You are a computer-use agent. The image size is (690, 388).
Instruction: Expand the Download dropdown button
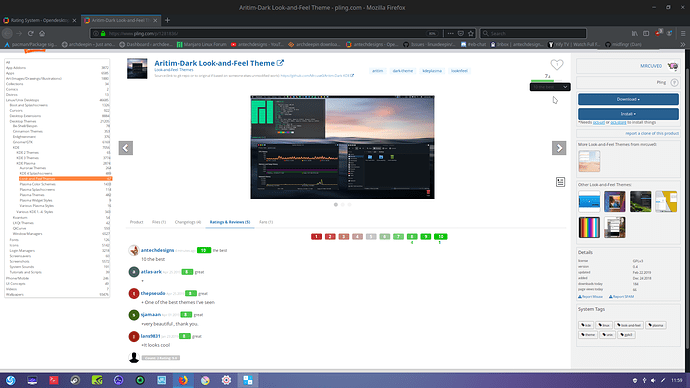(628, 99)
